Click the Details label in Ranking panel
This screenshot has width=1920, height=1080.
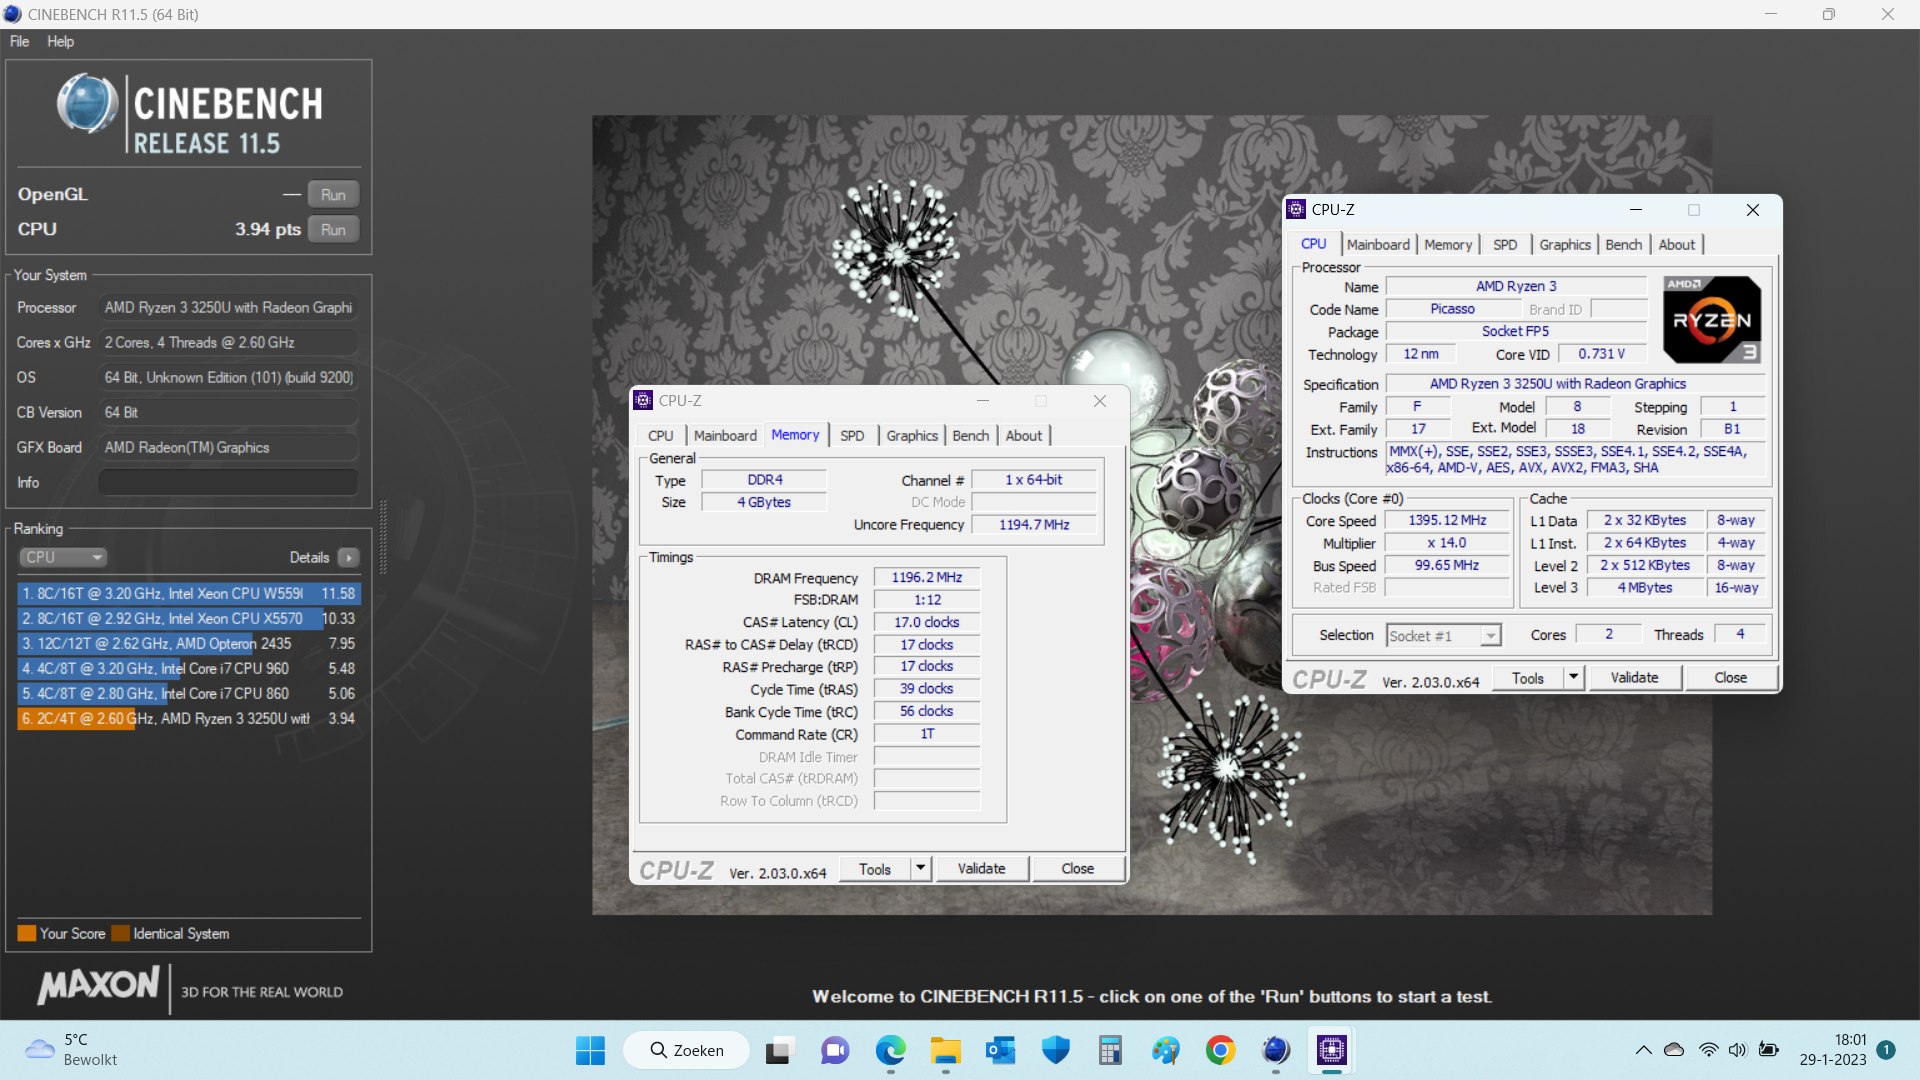click(309, 557)
